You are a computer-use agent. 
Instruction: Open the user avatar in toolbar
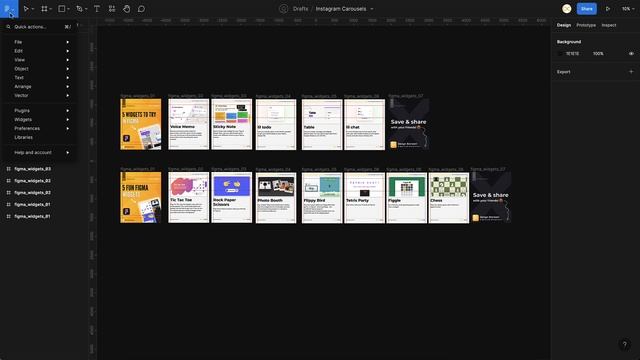(x=567, y=9)
